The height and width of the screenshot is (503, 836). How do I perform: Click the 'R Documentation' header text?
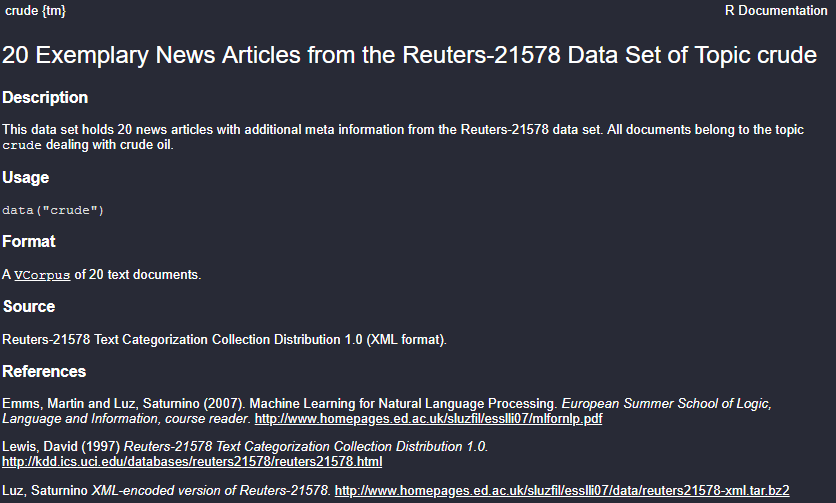pyautogui.click(x=776, y=11)
